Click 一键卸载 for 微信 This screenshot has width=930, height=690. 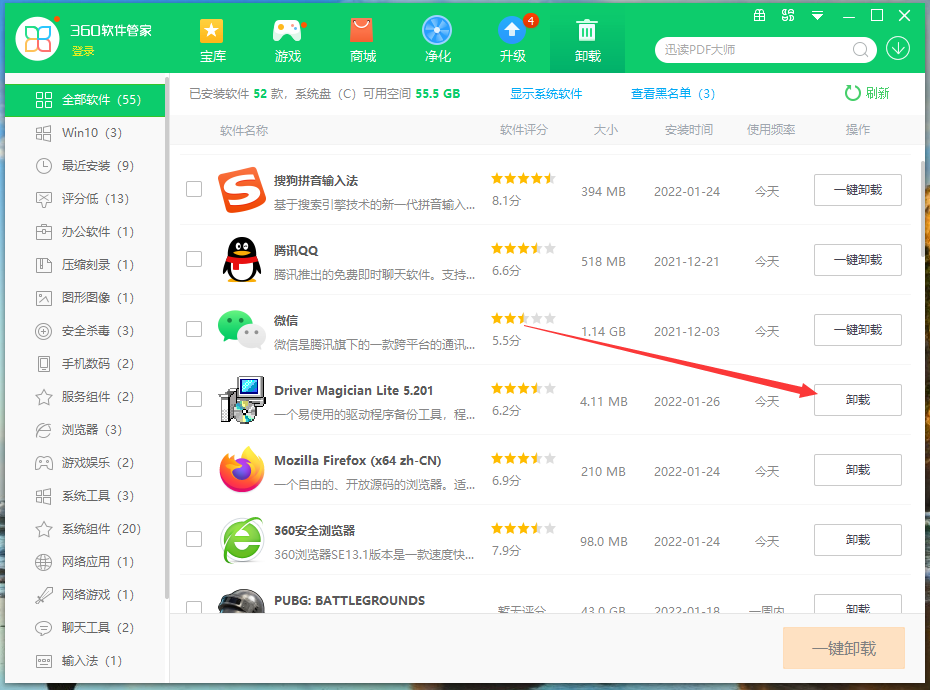click(858, 330)
